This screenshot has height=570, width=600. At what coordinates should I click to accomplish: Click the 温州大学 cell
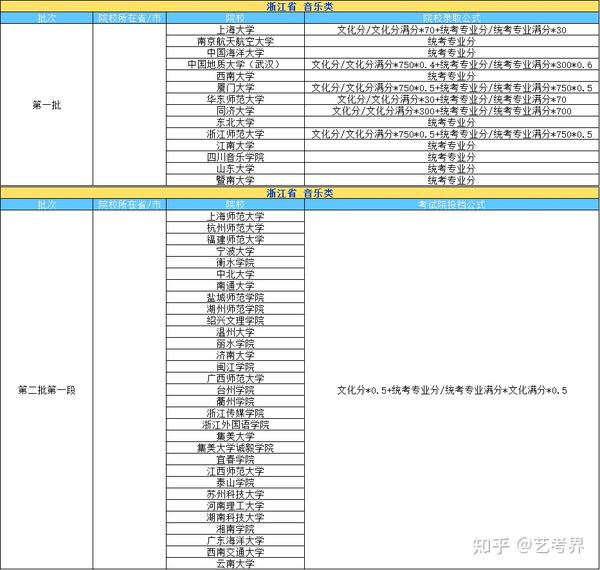point(235,332)
